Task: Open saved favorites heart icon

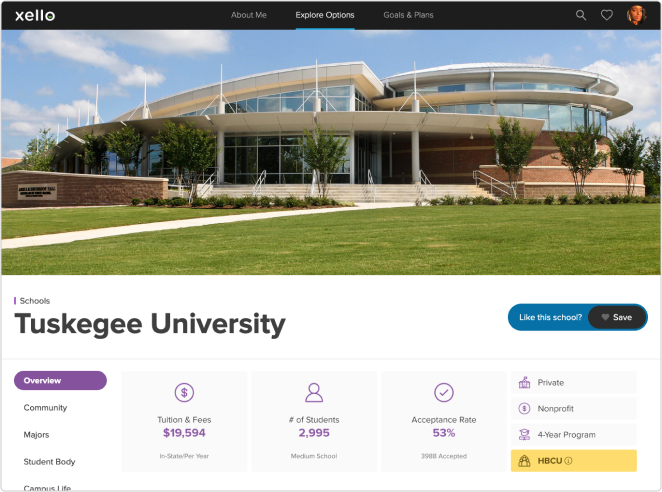Action: [x=607, y=15]
